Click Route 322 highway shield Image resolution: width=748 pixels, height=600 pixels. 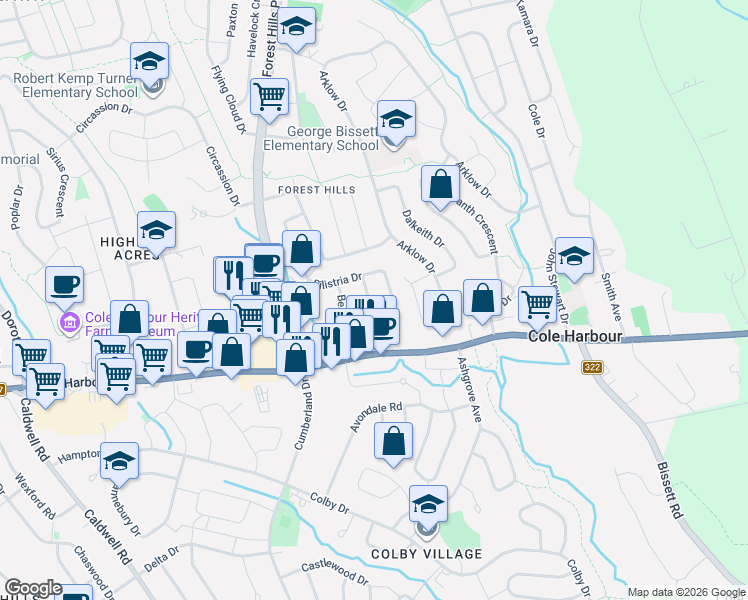coord(592,367)
